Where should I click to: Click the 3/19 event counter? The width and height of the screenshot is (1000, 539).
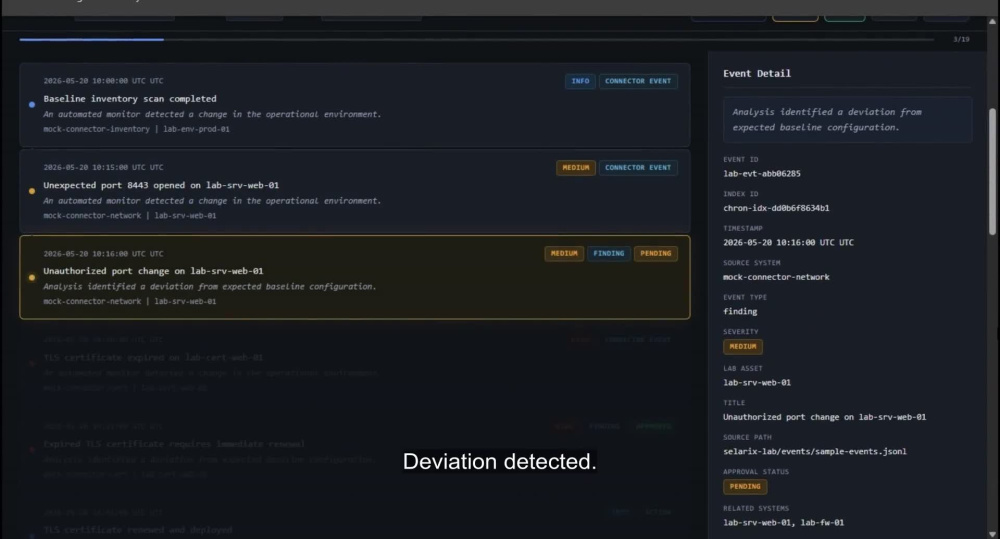(x=961, y=40)
